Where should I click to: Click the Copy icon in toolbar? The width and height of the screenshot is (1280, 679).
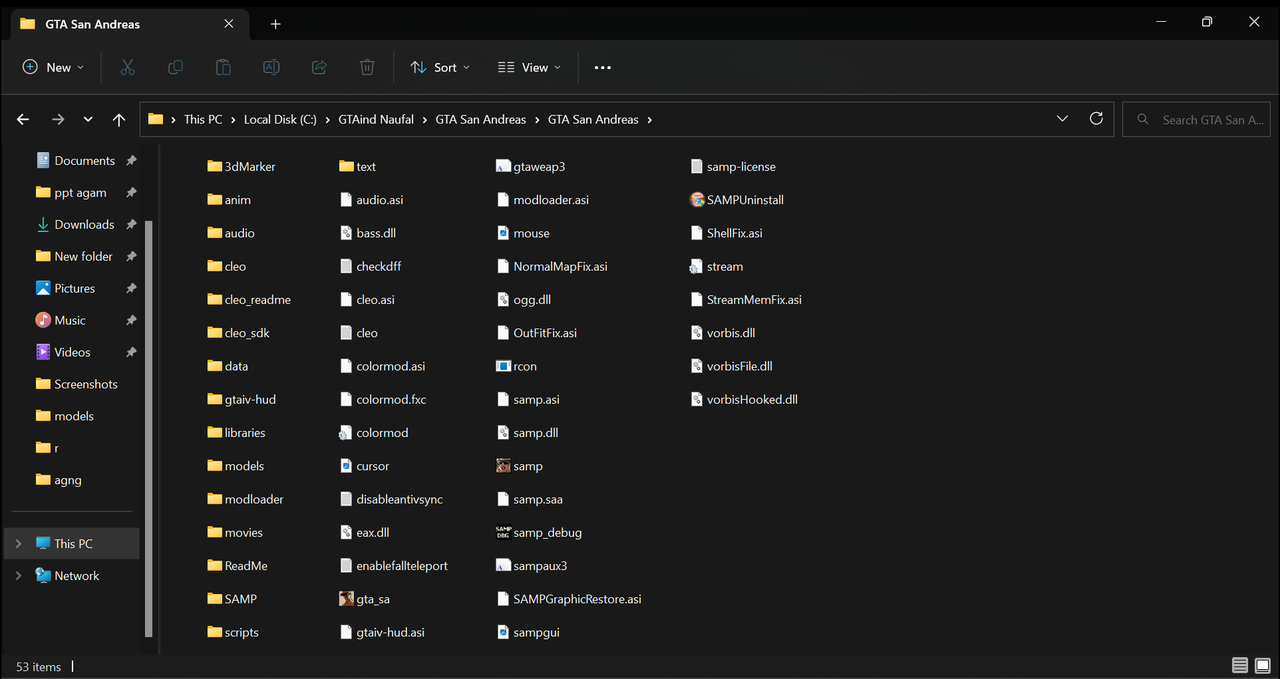click(x=175, y=67)
